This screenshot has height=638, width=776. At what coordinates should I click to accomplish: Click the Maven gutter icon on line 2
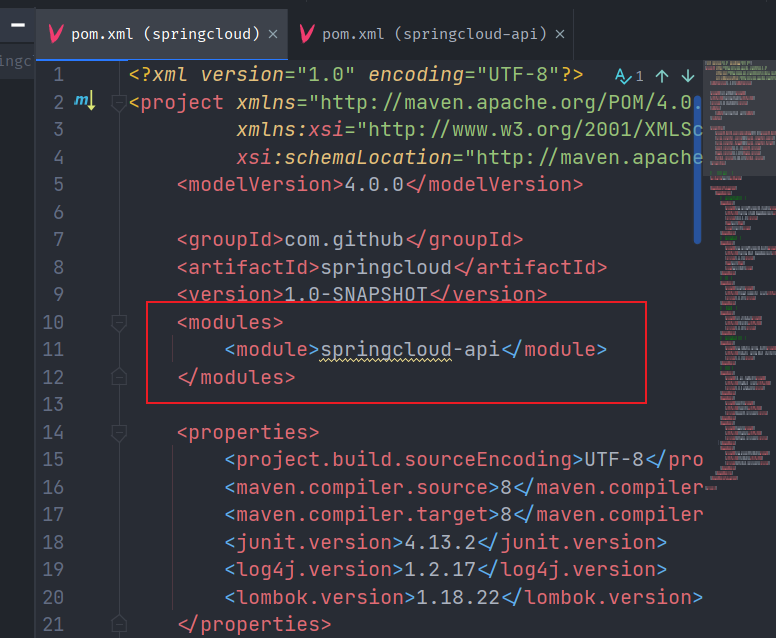(x=84, y=101)
